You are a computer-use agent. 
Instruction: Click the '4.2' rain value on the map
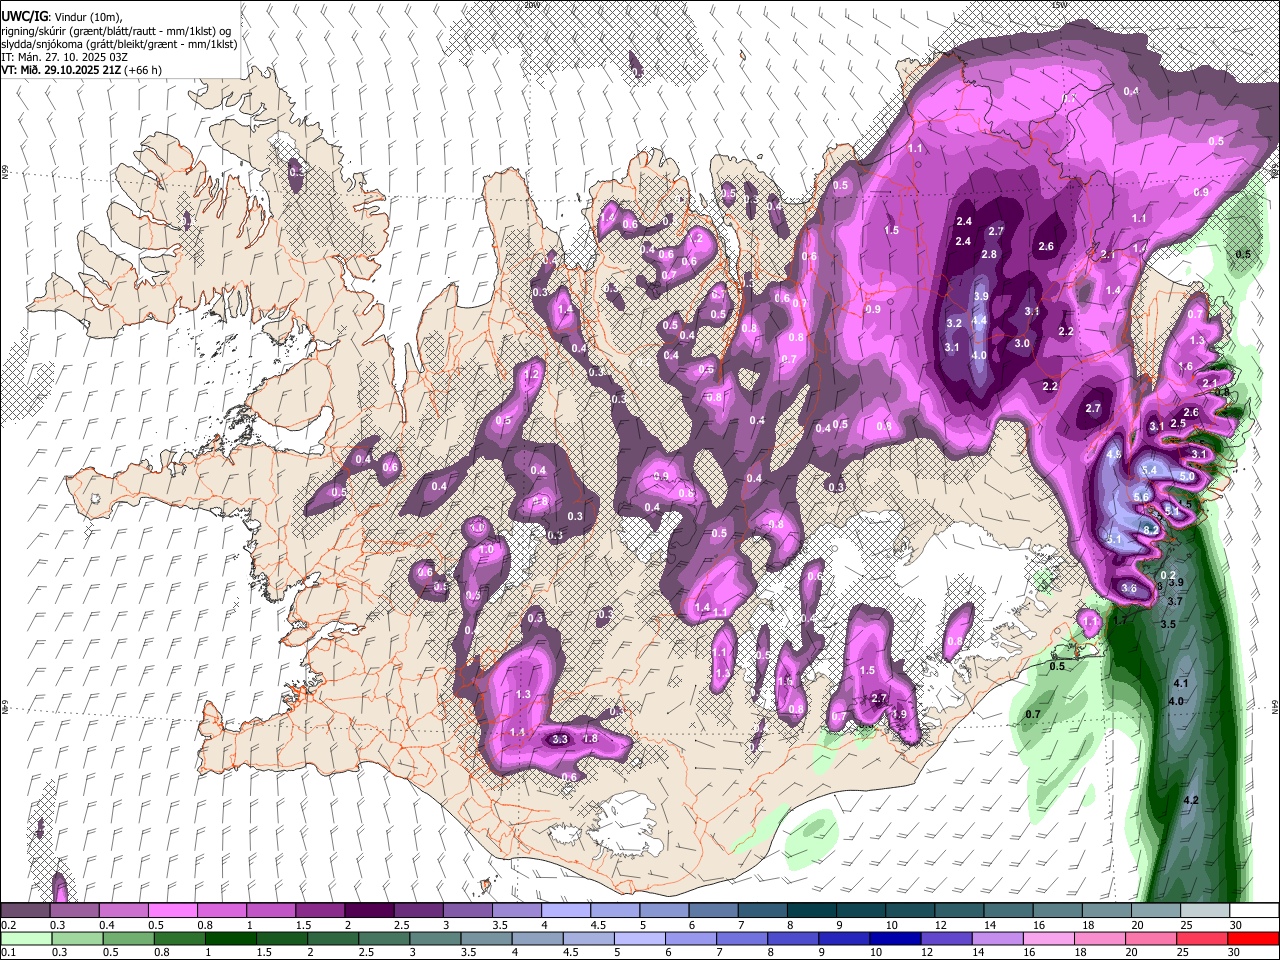tap(1190, 802)
